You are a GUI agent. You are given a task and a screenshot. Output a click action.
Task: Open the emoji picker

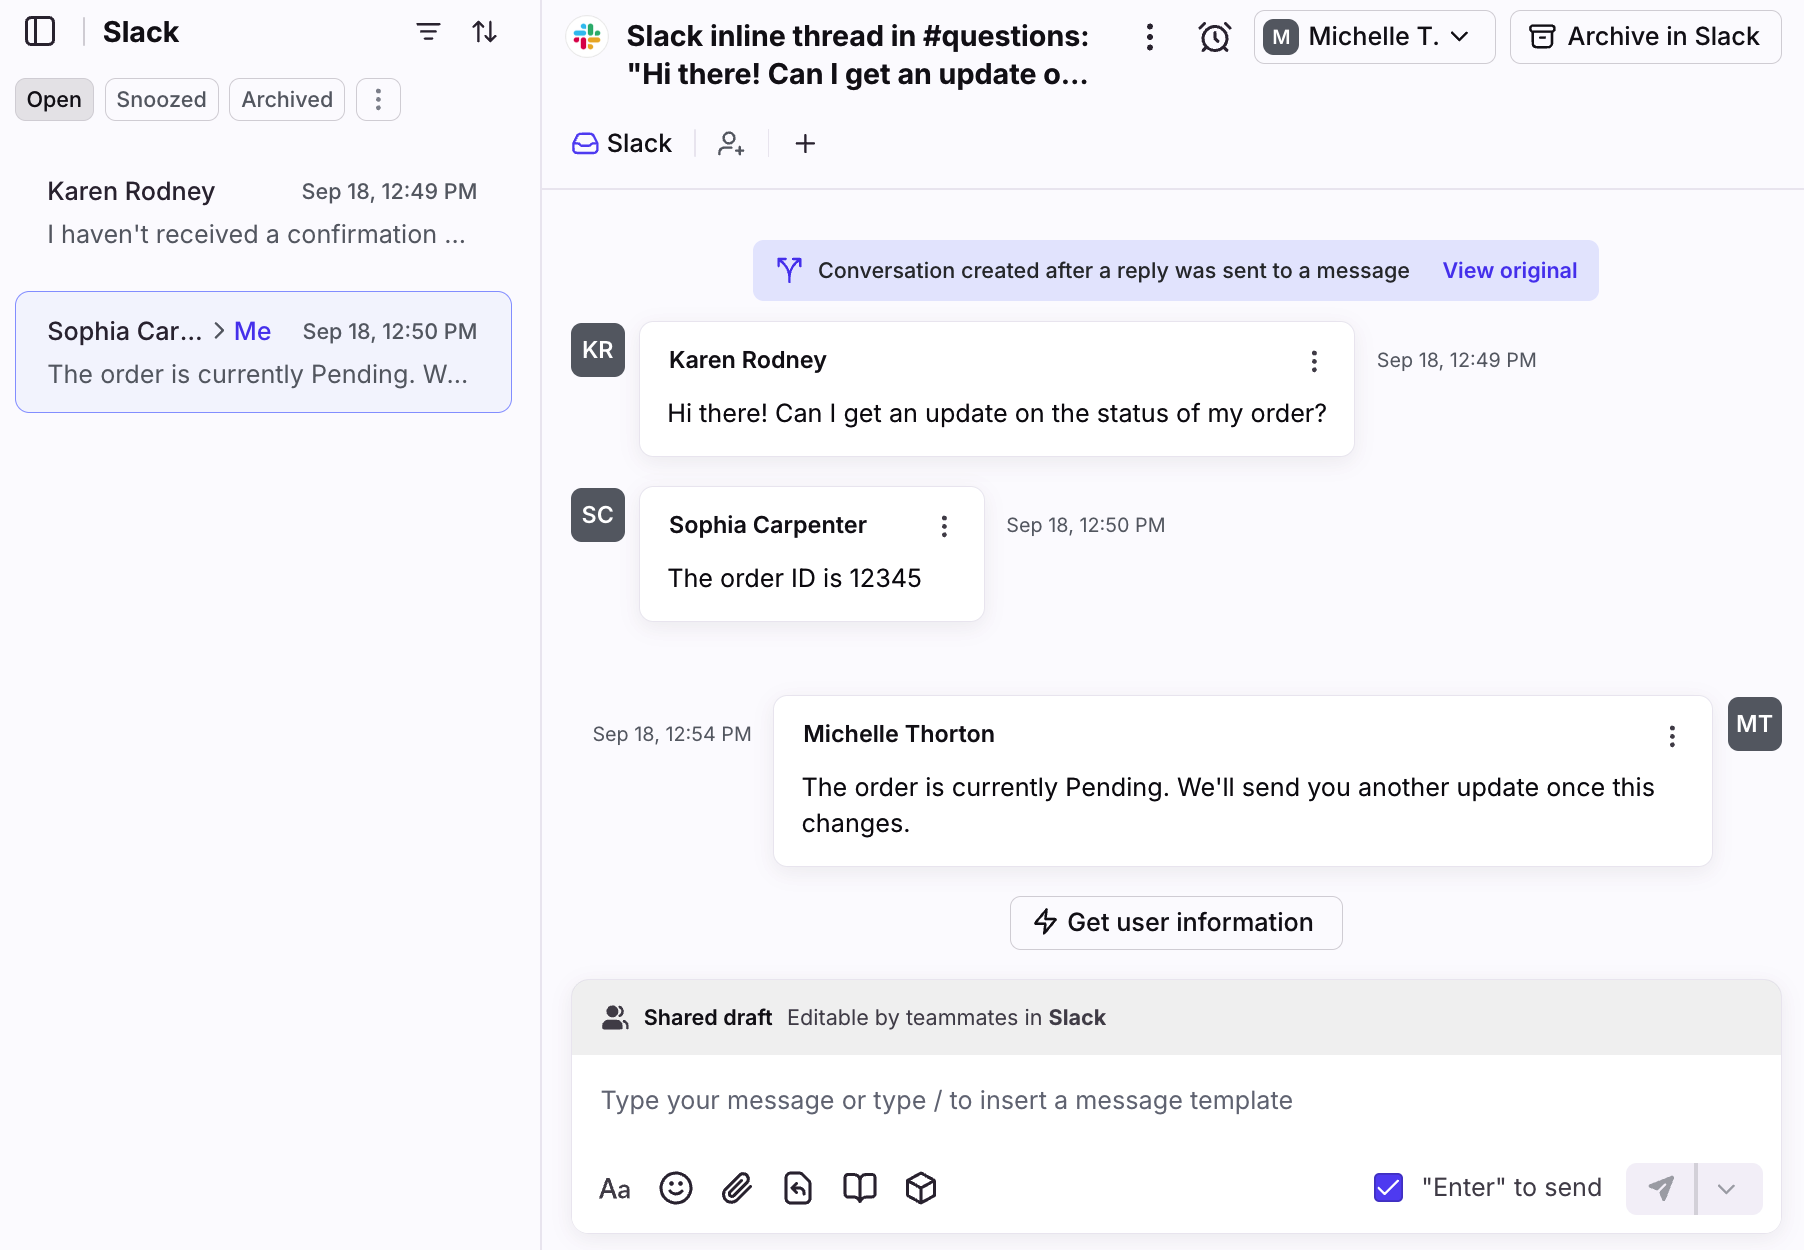pyautogui.click(x=676, y=1188)
